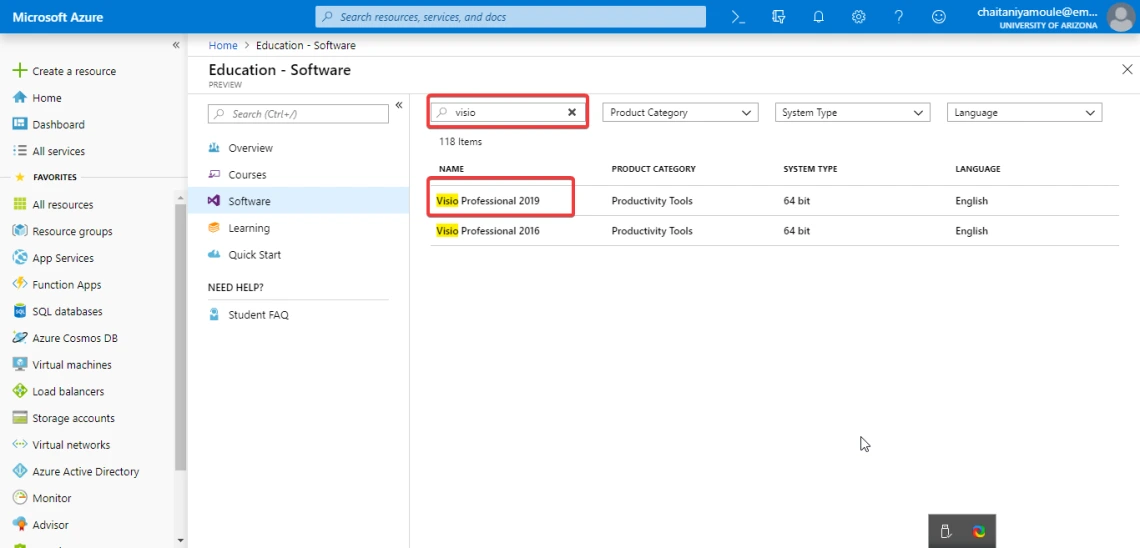Open Monitor favorite
This screenshot has height=548, width=1140.
coord(52,499)
